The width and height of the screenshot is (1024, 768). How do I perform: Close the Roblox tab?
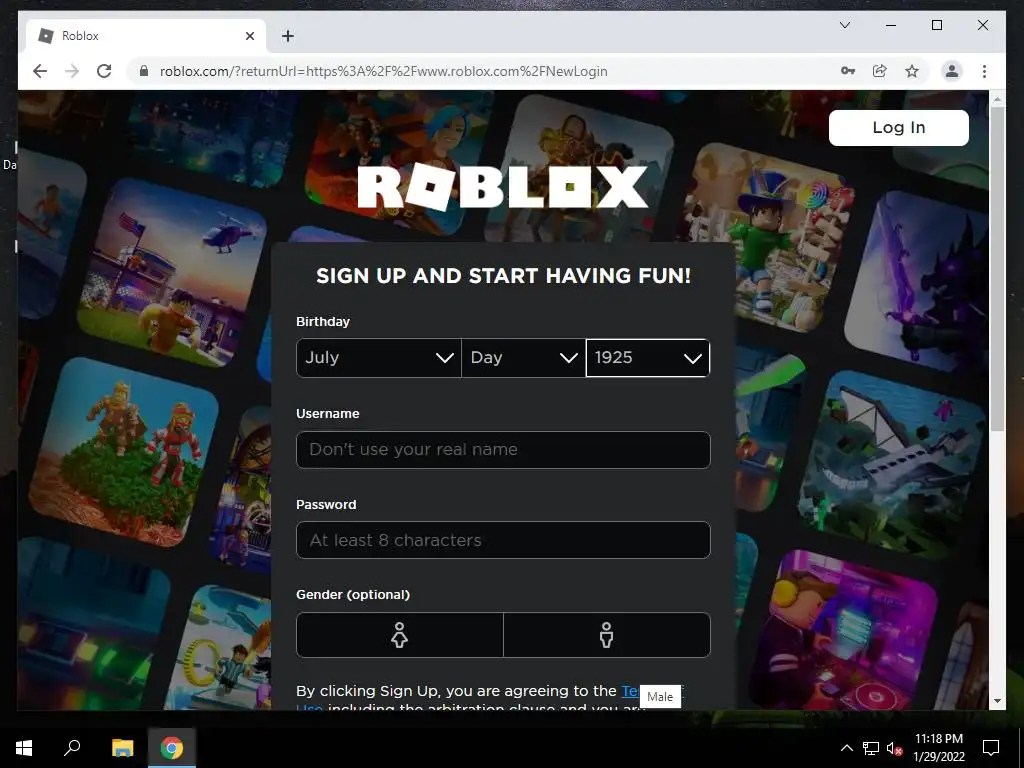point(249,36)
